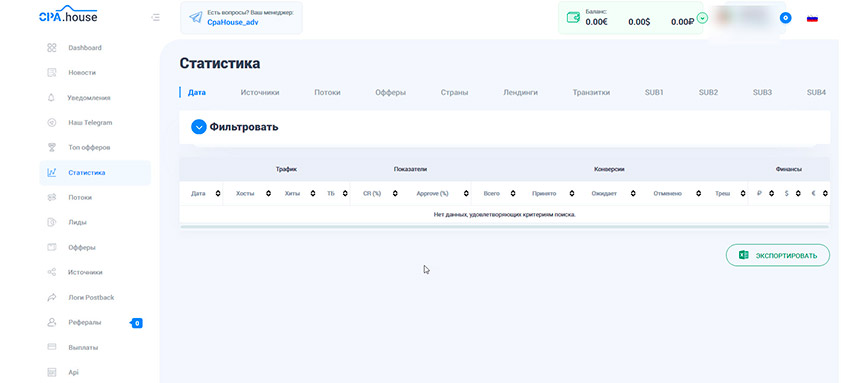Viewport: 864px width, 383px height.
Task: Expand the balance dropdown arrow
Action: [x=702, y=18]
